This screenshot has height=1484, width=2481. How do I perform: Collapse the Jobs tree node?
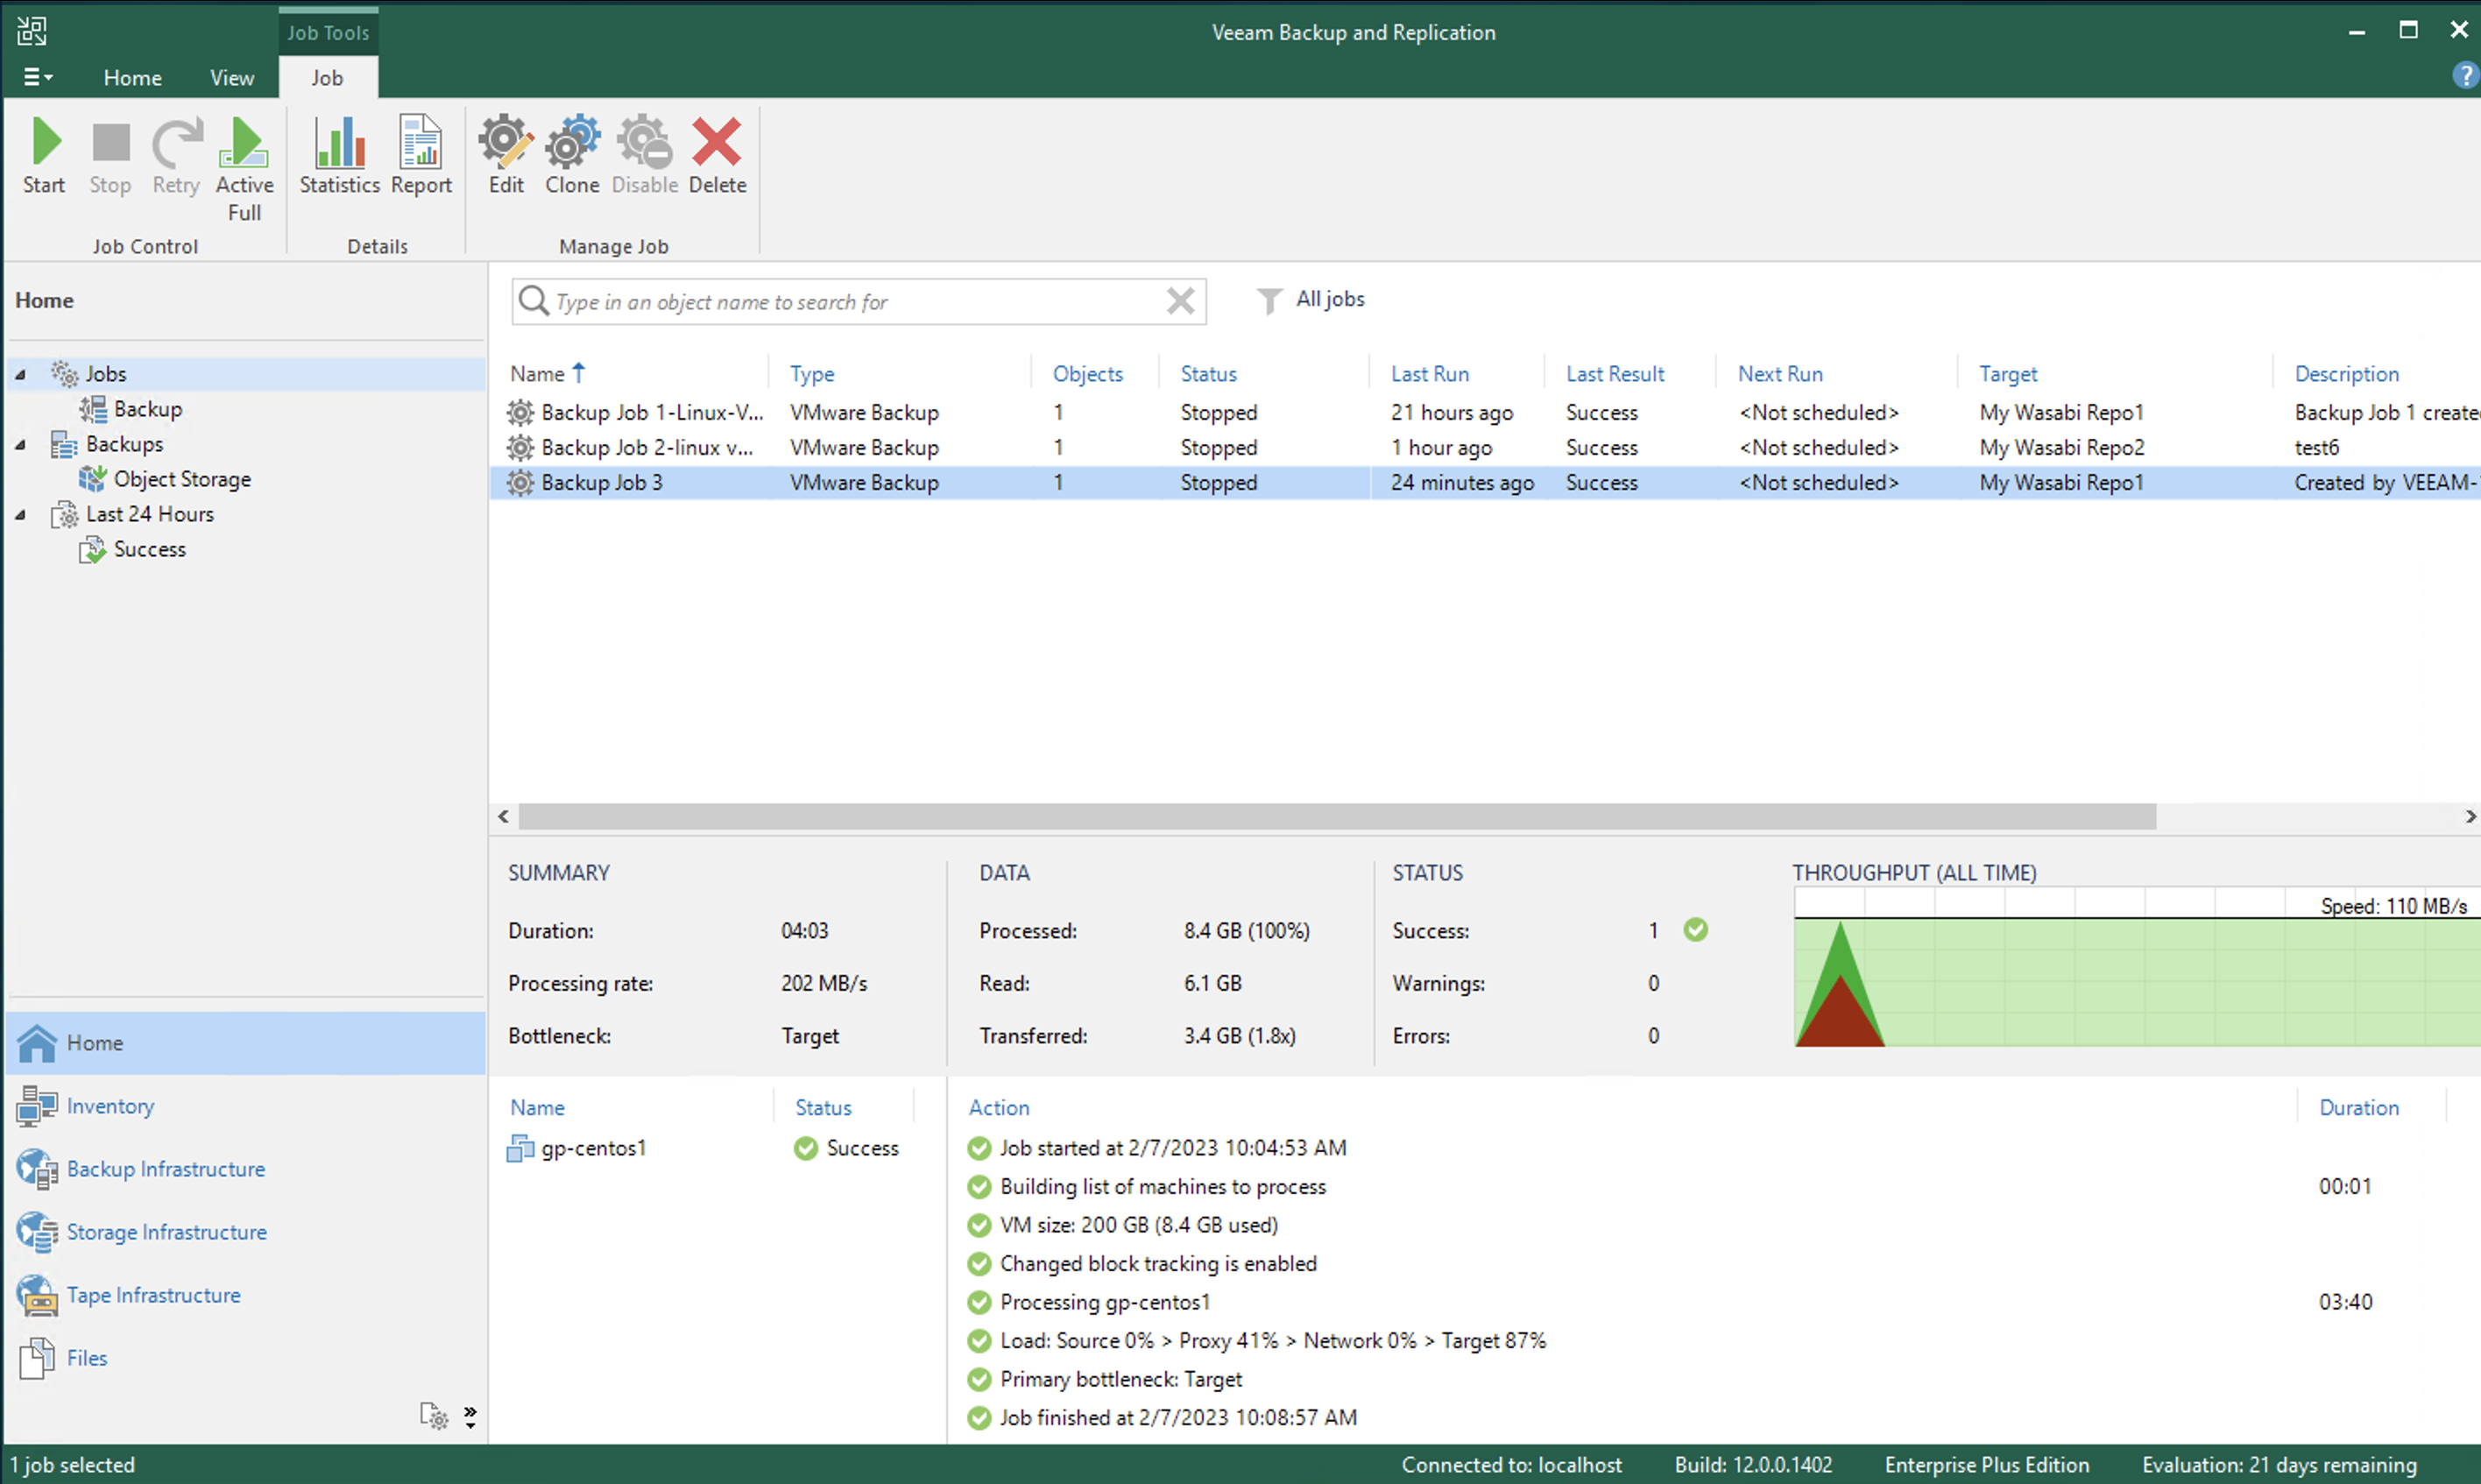pos(20,374)
